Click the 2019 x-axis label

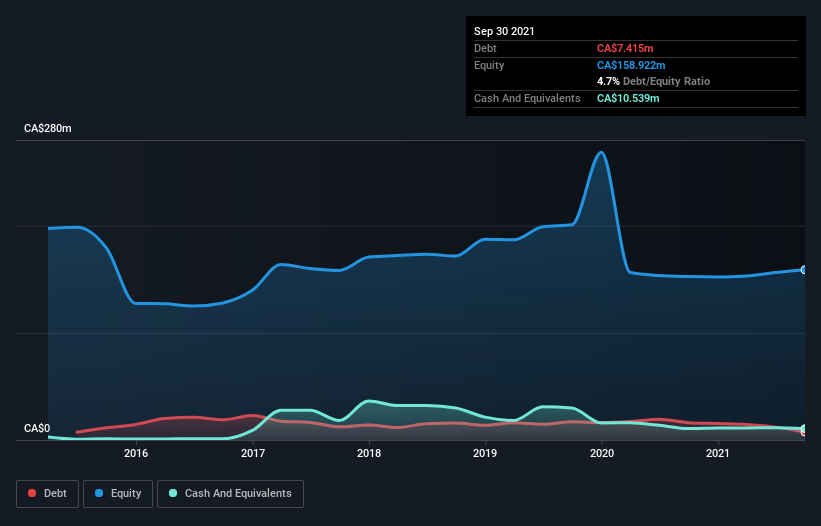tap(485, 453)
